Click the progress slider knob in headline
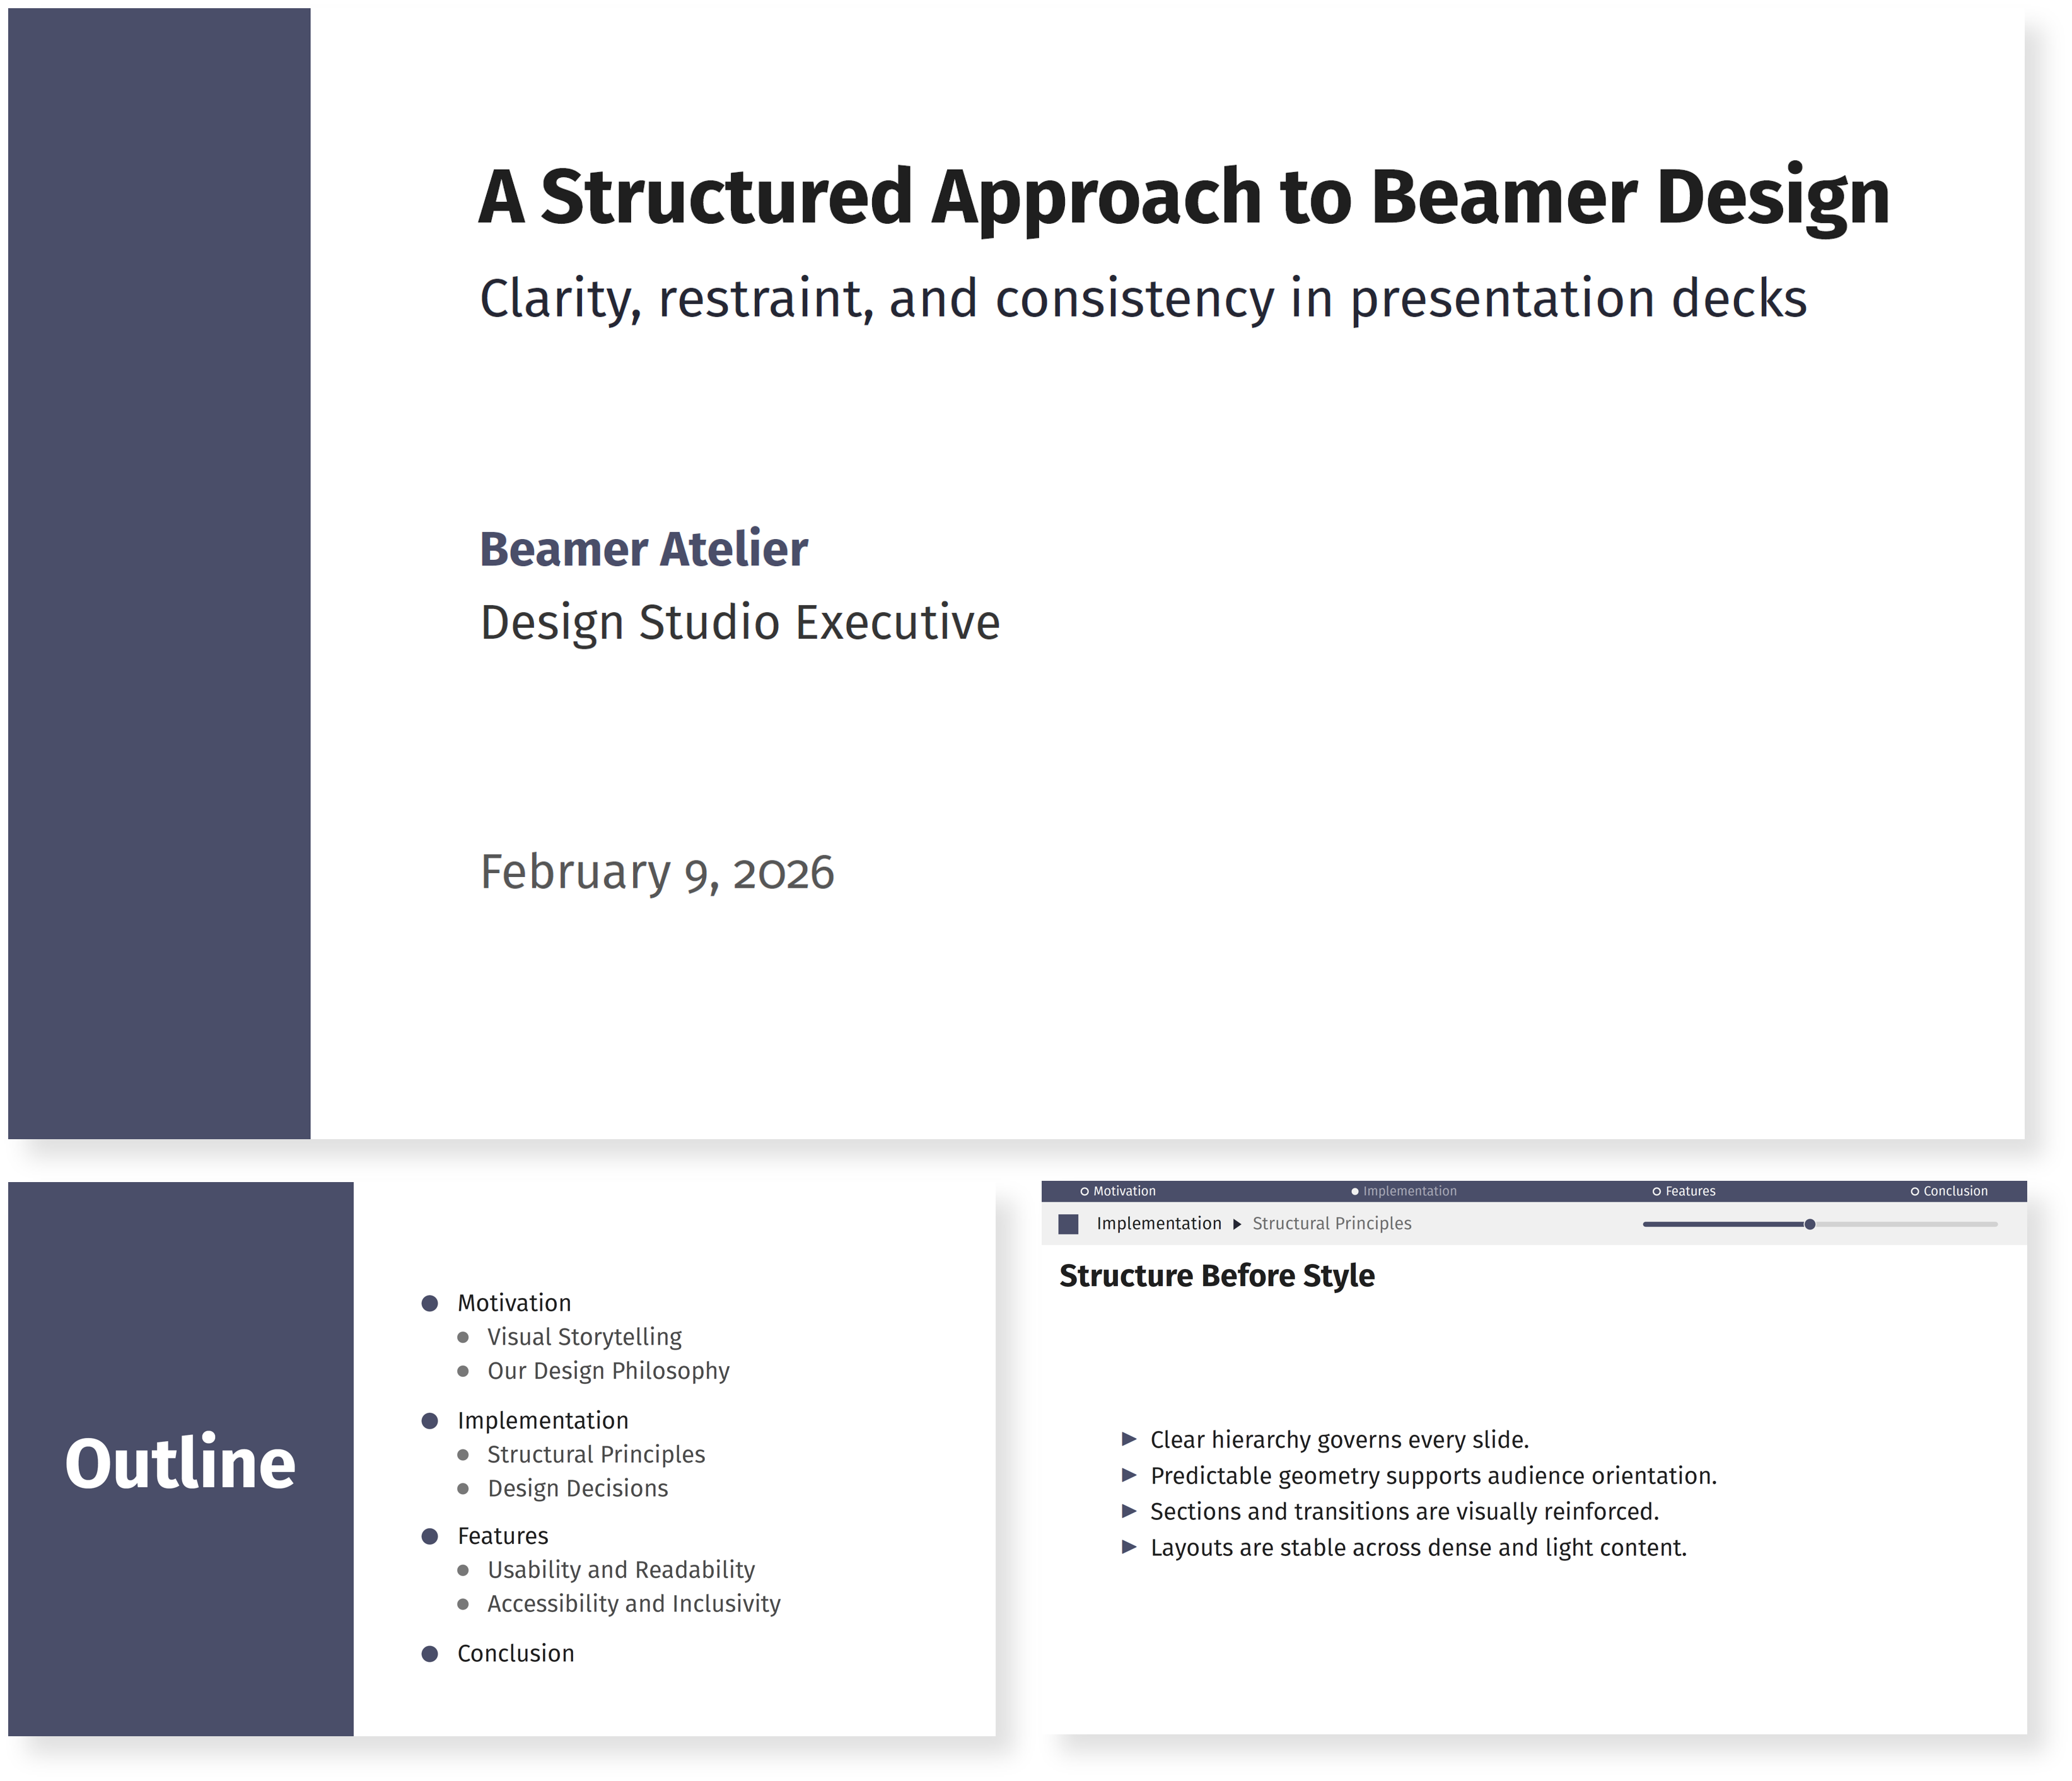The image size is (2072, 1781). [1810, 1224]
